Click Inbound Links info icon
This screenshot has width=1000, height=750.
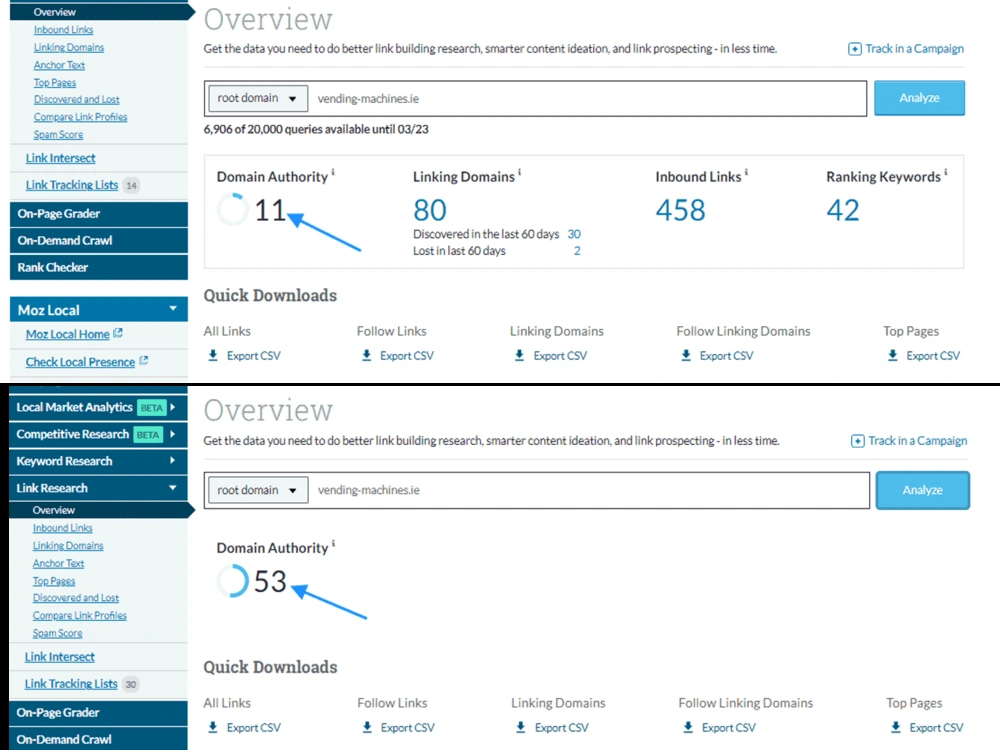pos(746,172)
